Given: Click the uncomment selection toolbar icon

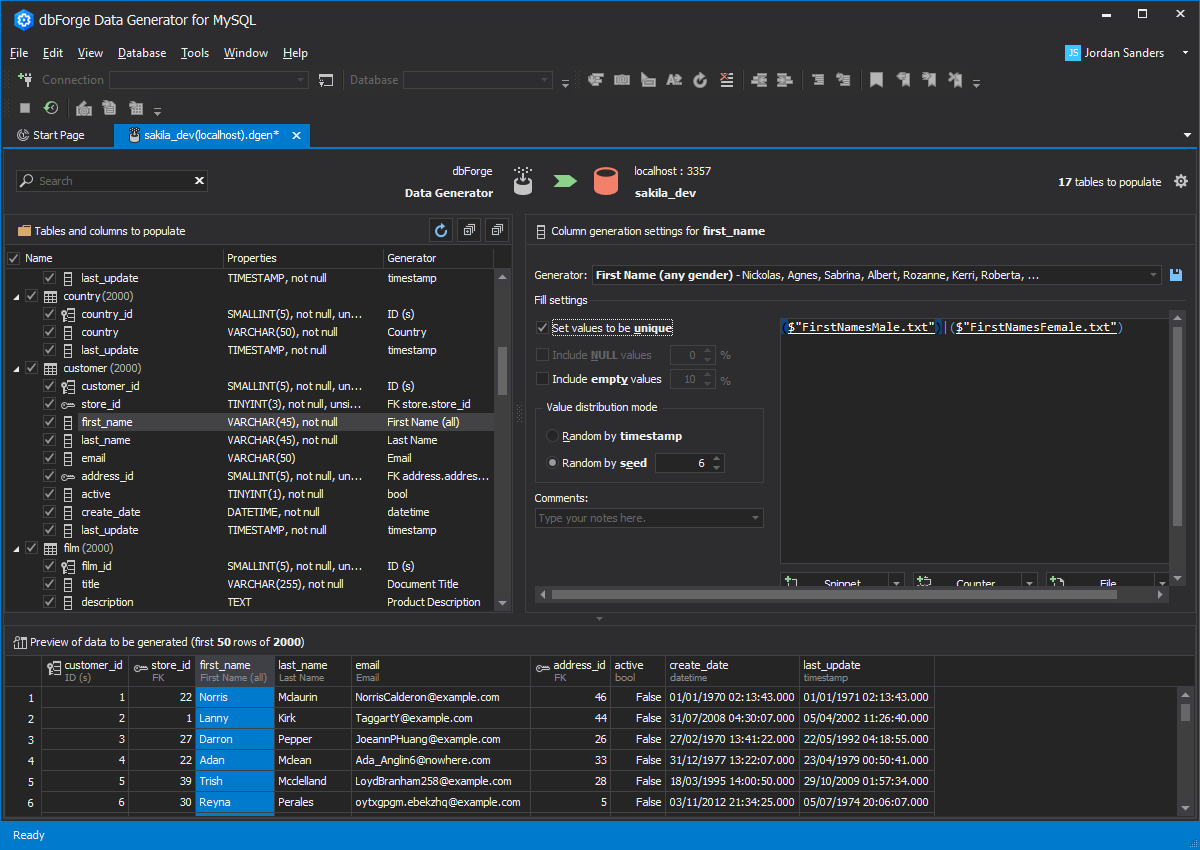Looking at the screenshot, I should click(x=843, y=80).
